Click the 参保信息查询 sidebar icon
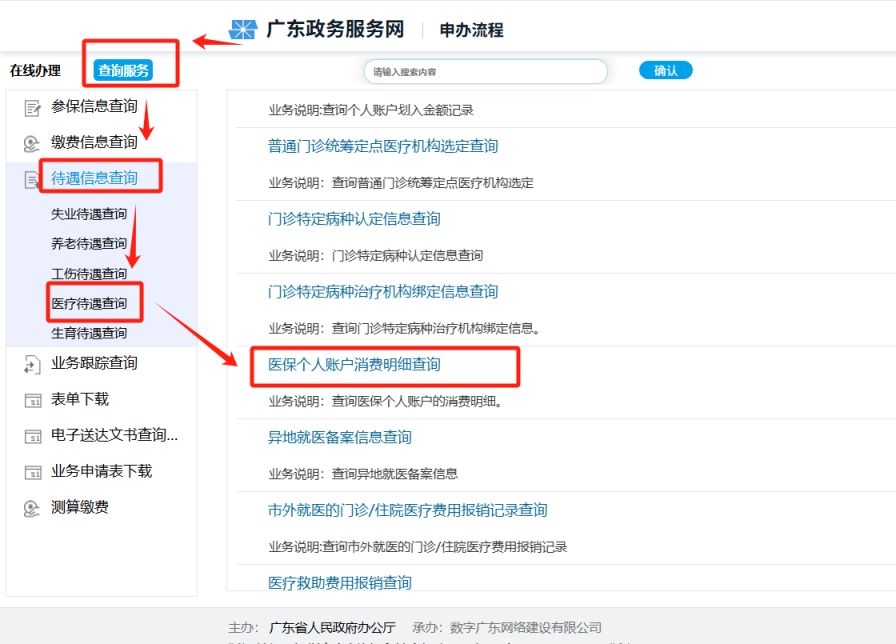Screen dimensions: 896x644 click(32, 107)
